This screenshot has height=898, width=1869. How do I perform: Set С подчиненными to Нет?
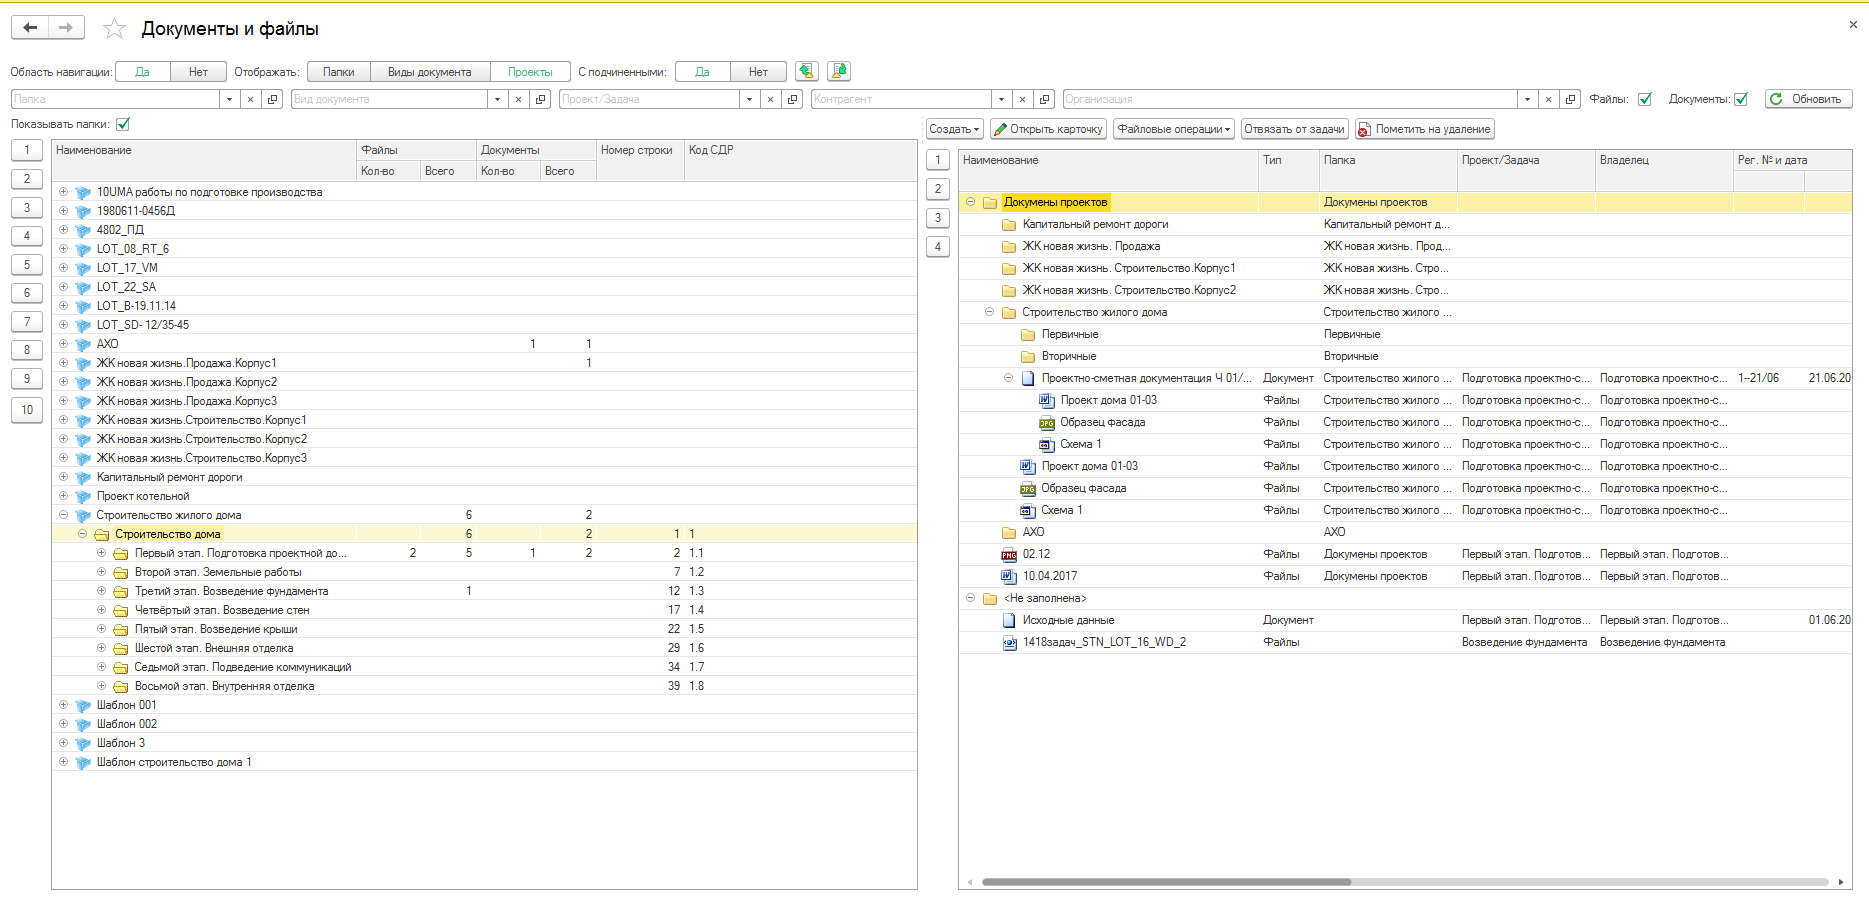758,72
